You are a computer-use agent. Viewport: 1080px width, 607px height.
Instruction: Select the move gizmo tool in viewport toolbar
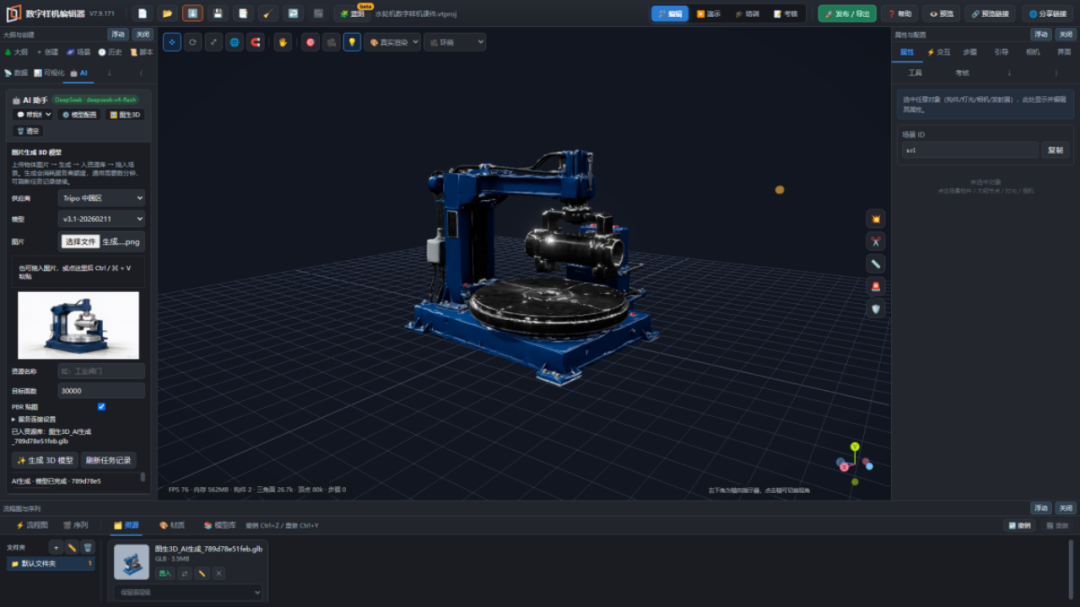click(172, 42)
